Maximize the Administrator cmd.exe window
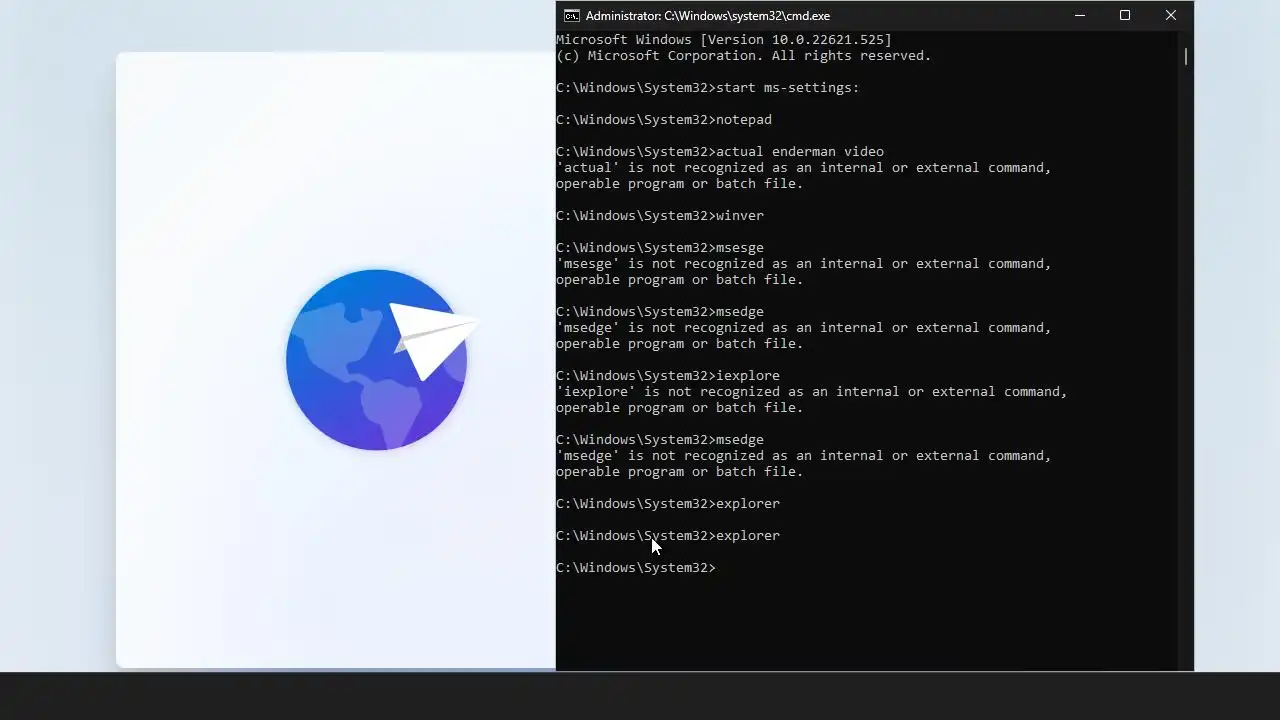 coord(1125,15)
